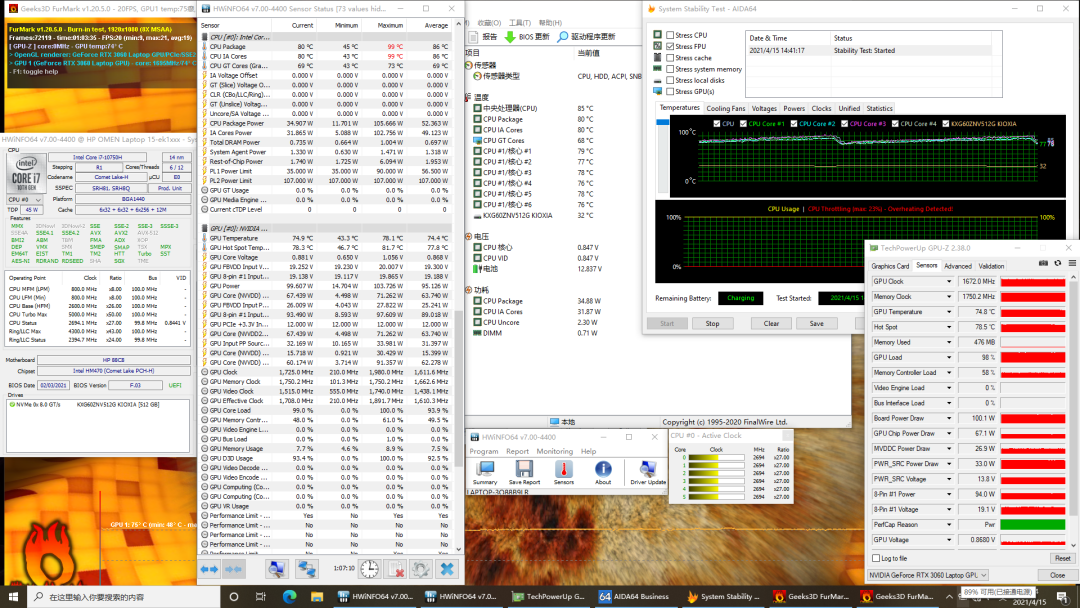Expand the GPU selector NVIDIA GeForce RTX 3060

coord(985,575)
